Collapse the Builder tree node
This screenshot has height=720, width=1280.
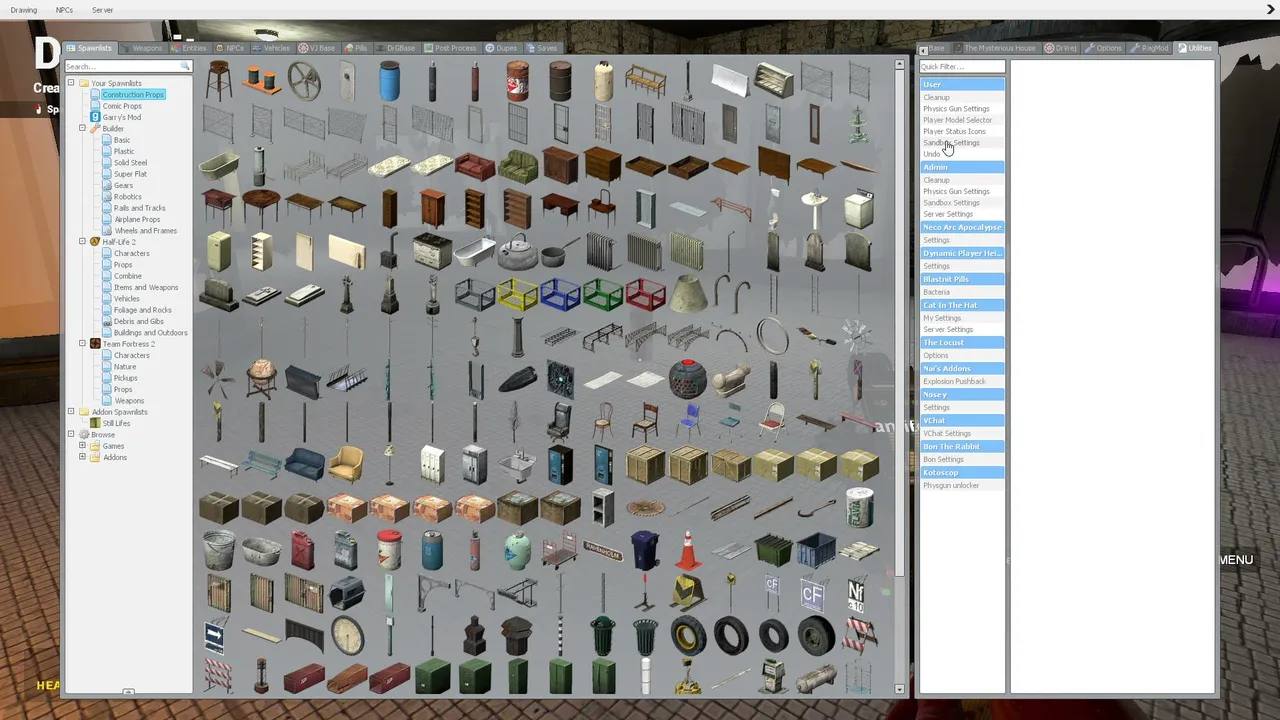tap(82, 128)
